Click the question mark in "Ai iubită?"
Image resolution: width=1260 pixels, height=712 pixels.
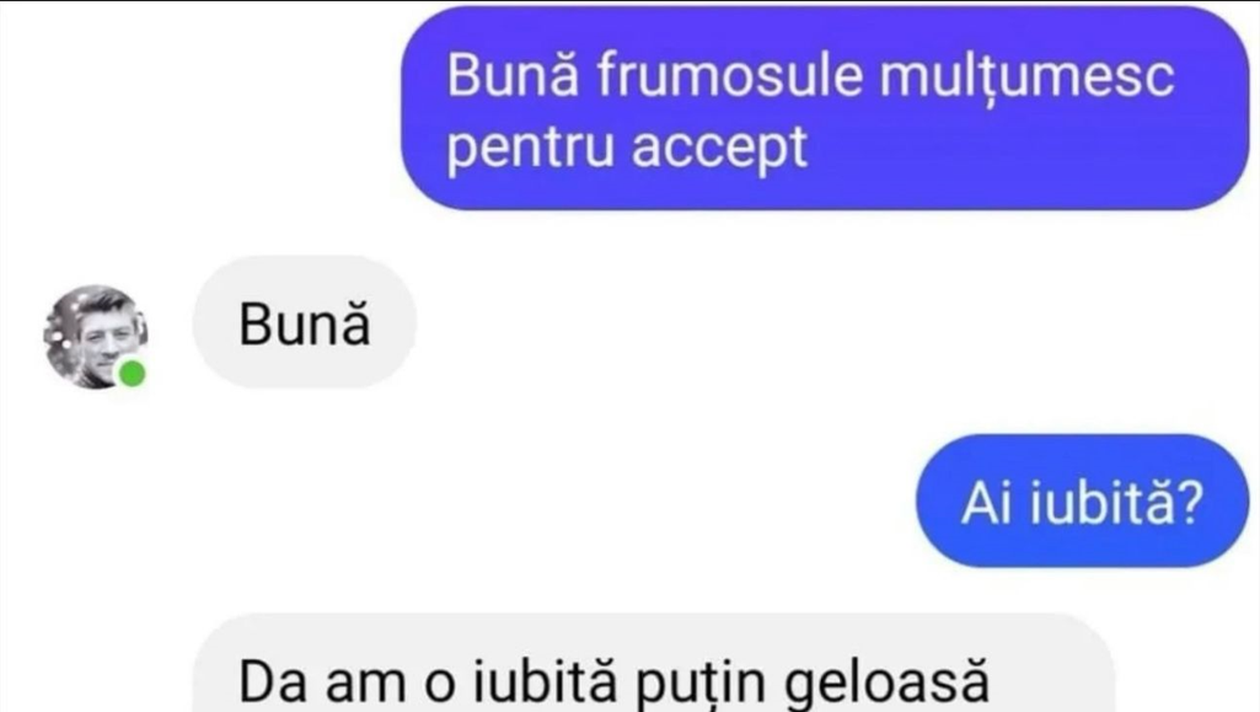(x=1188, y=504)
